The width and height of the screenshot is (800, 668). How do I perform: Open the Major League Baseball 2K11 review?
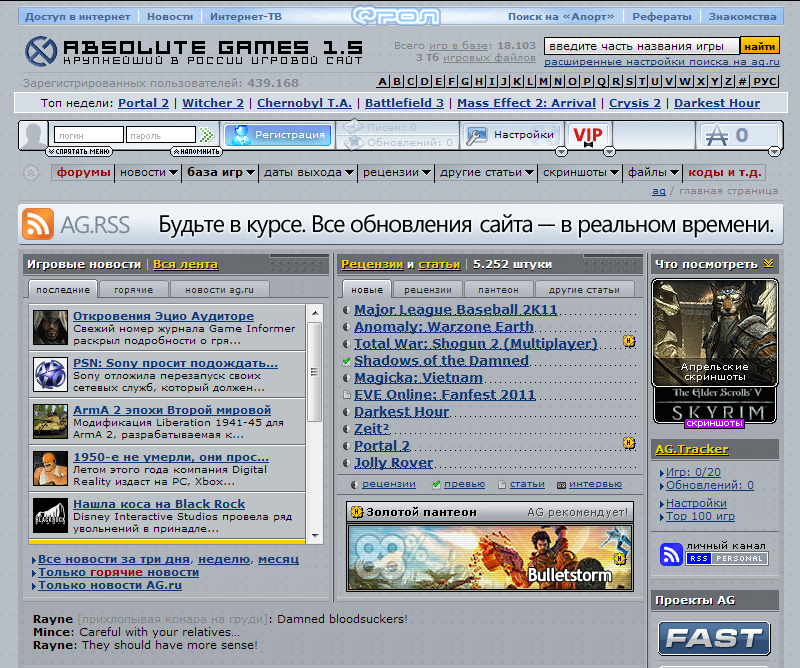(456, 310)
